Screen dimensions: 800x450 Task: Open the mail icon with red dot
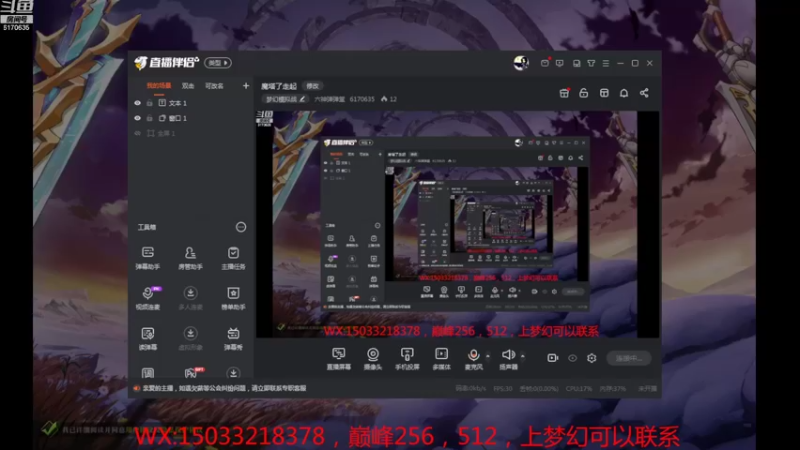pyautogui.click(x=545, y=63)
